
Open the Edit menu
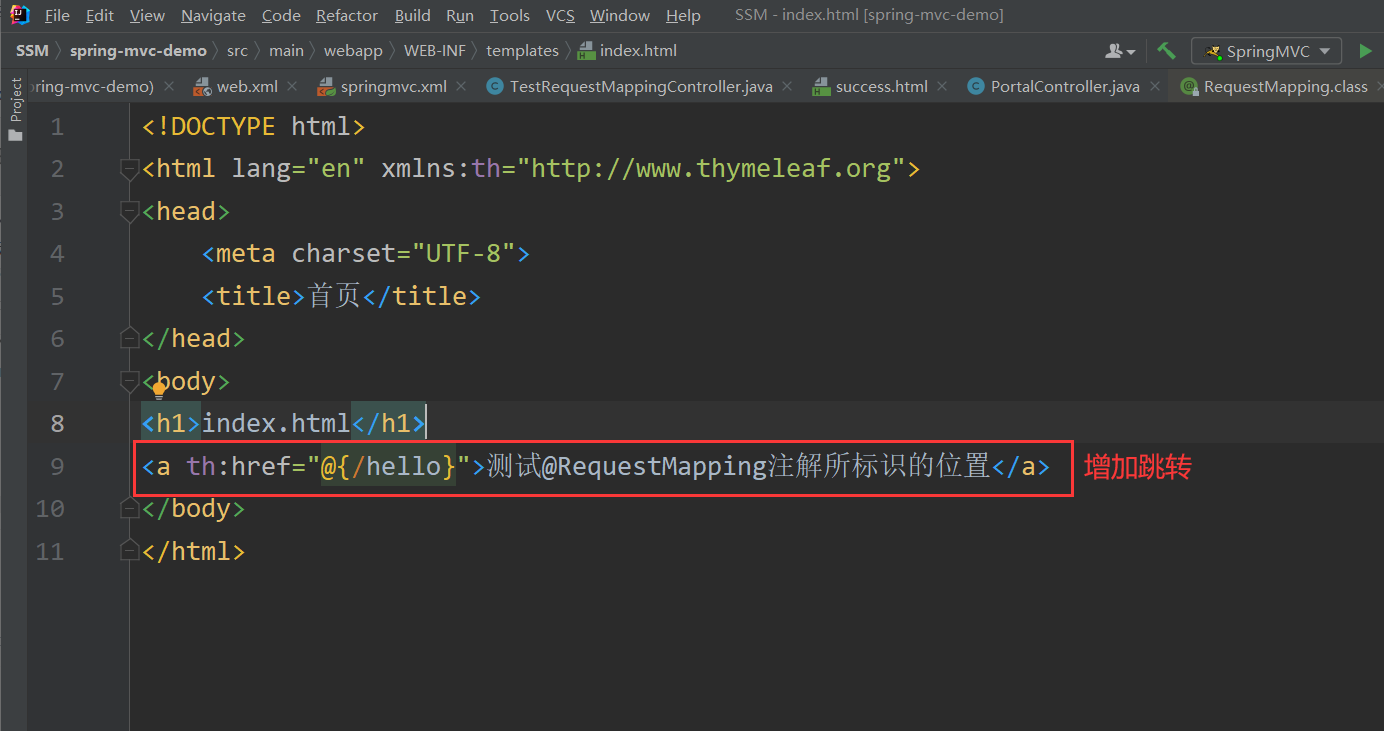100,15
